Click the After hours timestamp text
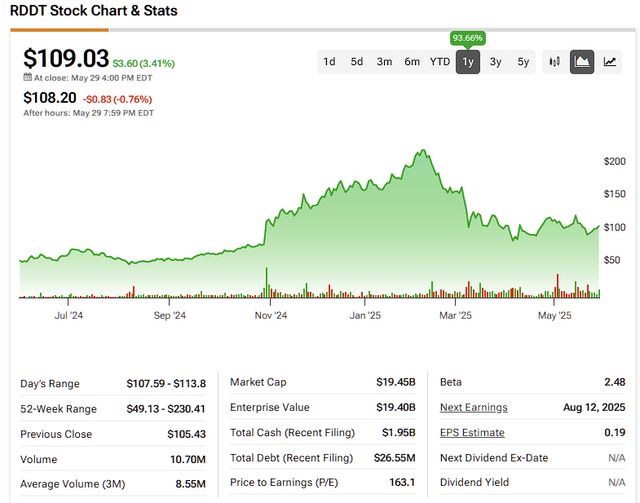The width and height of the screenshot is (640, 503). click(89, 113)
